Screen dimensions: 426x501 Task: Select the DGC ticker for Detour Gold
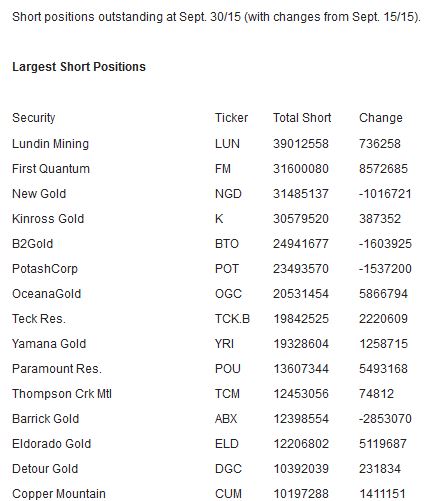click(x=228, y=469)
